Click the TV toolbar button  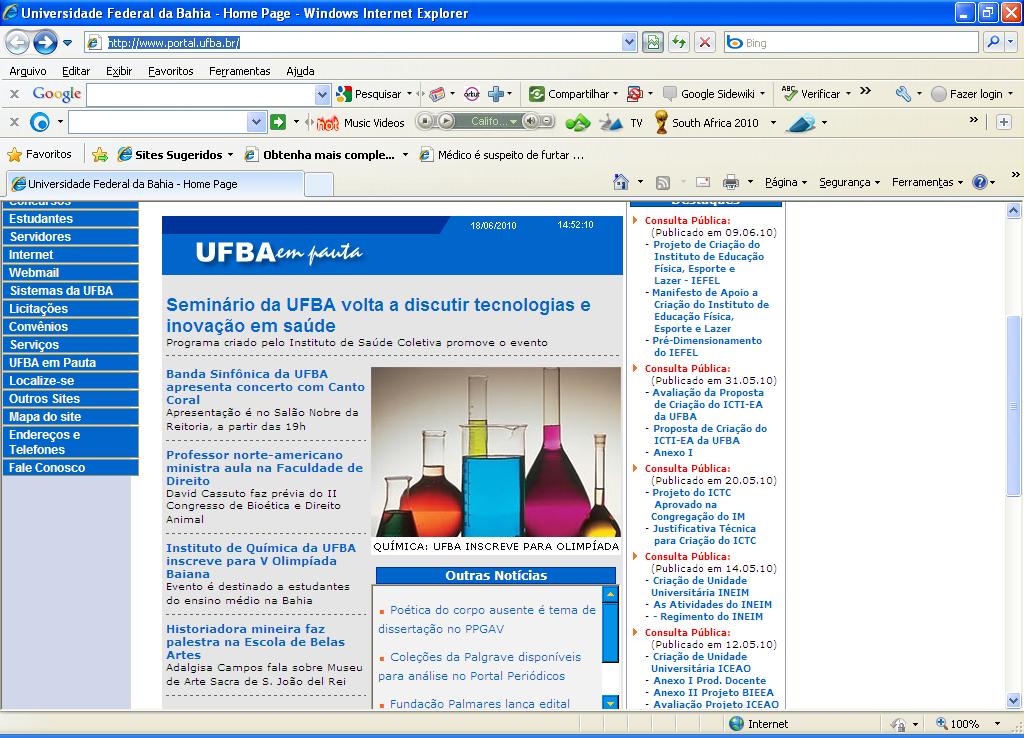coord(636,123)
